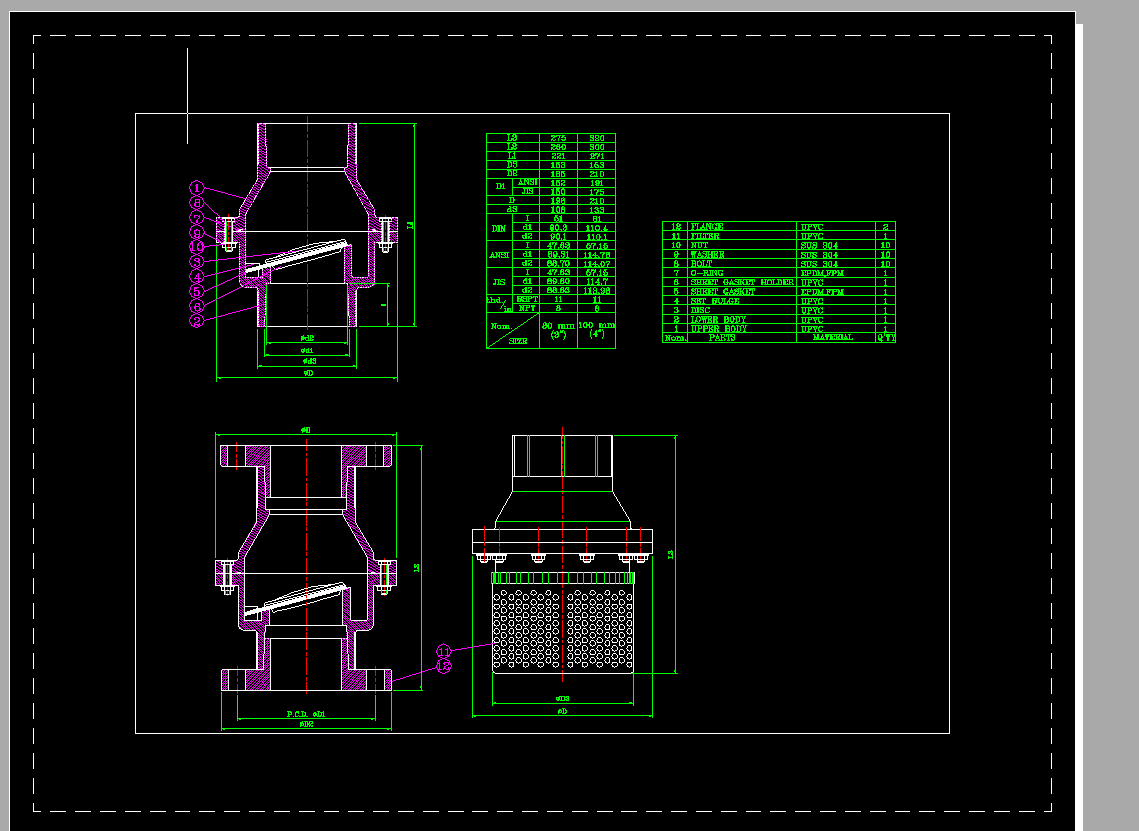Click the L3 dimension beside the filter view
This screenshot has height=831, width=1139.
(x=670, y=554)
